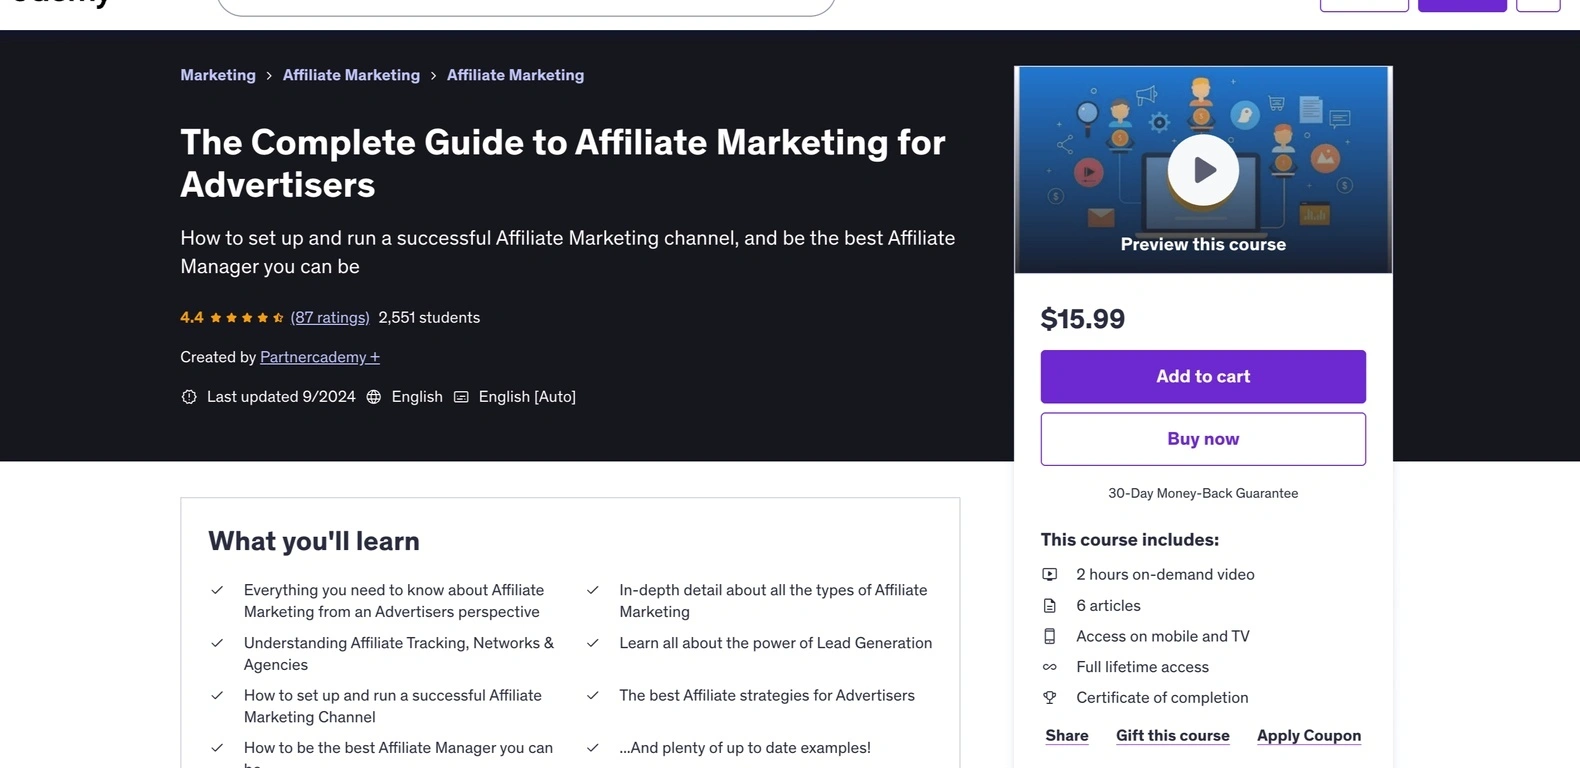This screenshot has width=1580, height=768.
Task: Click the closed captions icon
Action: pos(461,397)
